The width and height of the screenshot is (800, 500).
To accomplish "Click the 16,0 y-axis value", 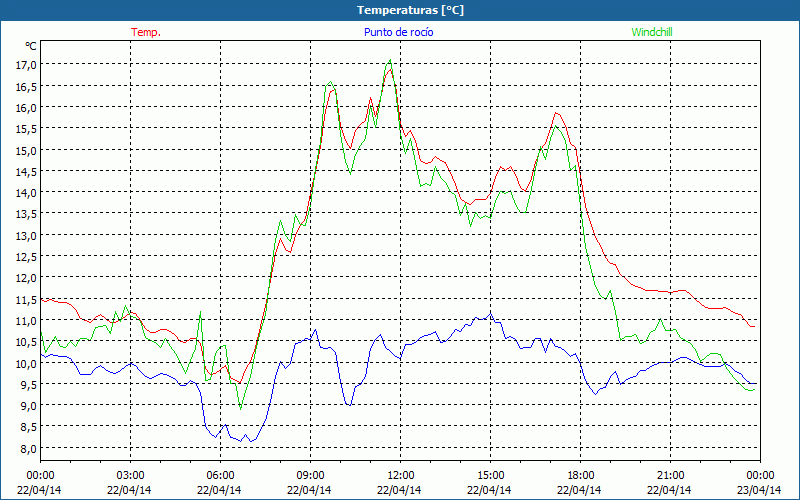I will coord(28,107).
